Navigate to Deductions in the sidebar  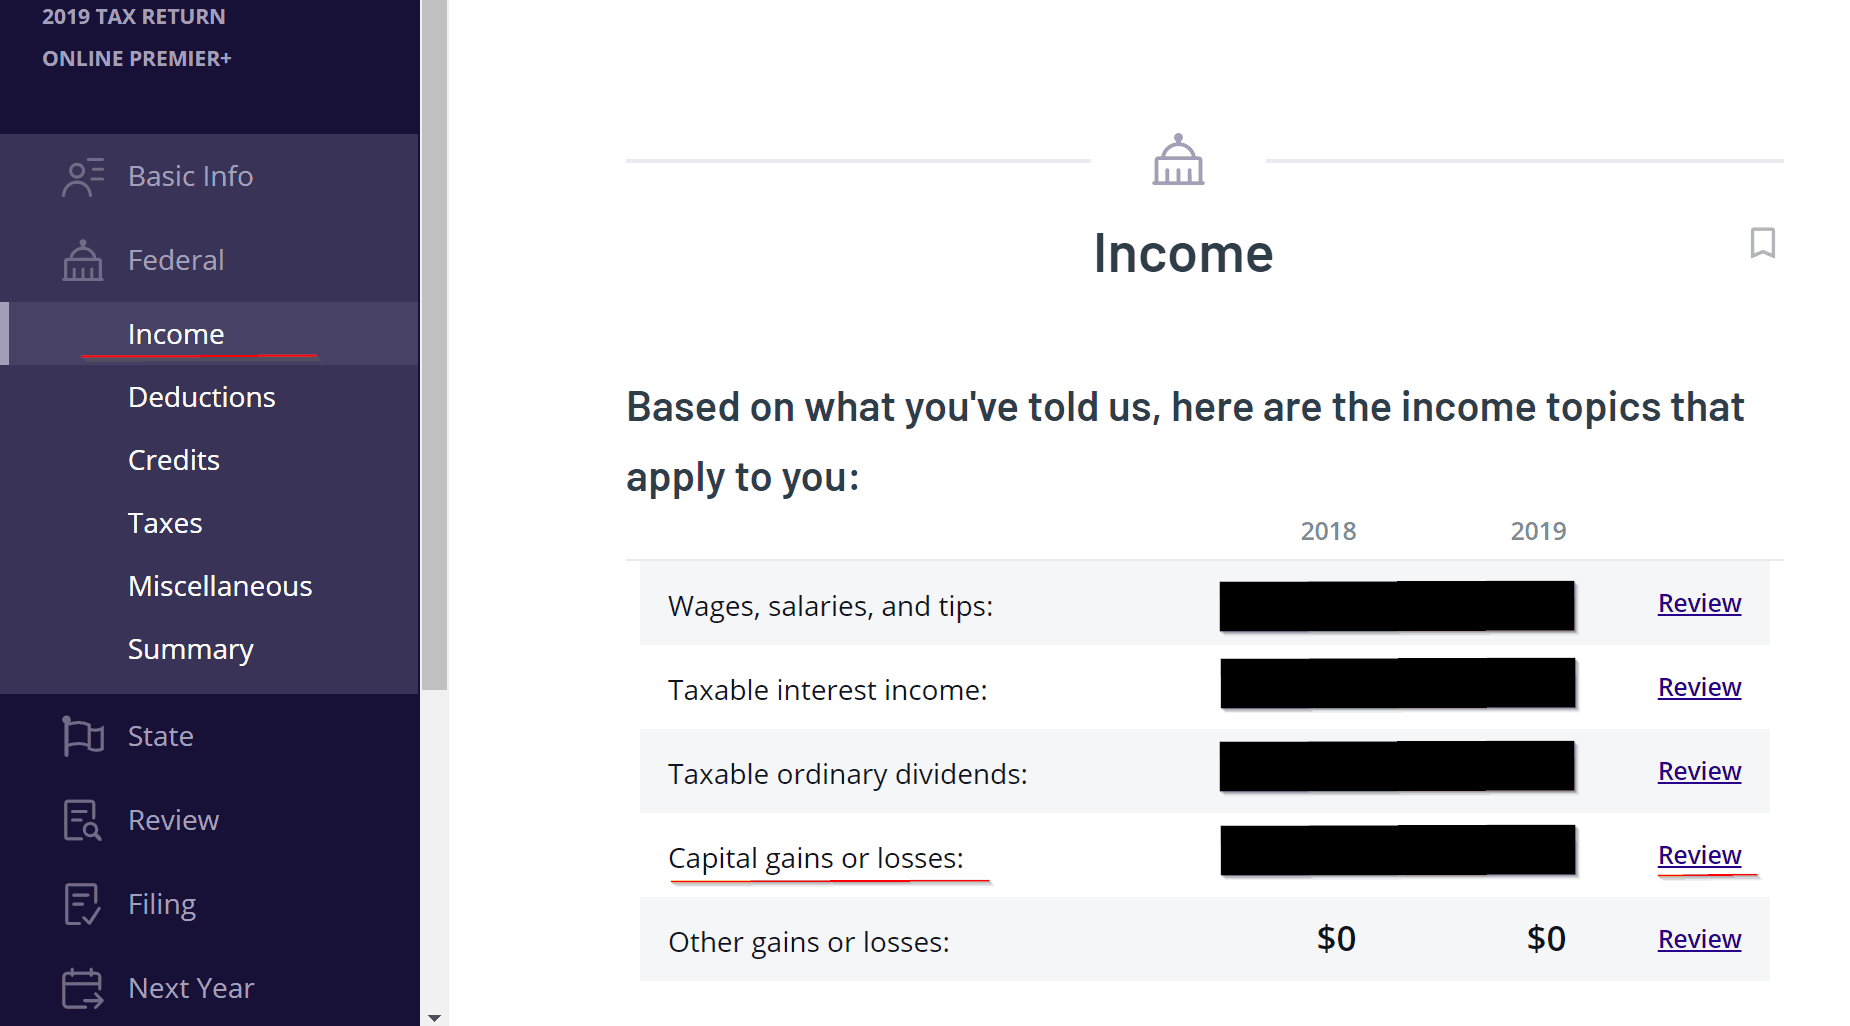(x=200, y=396)
